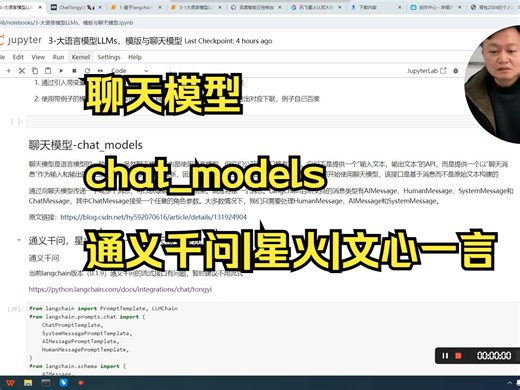Screen dimensions: 520x390
Task: Click the HumanMessagePromptTemplate code line
Action: [85, 350]
